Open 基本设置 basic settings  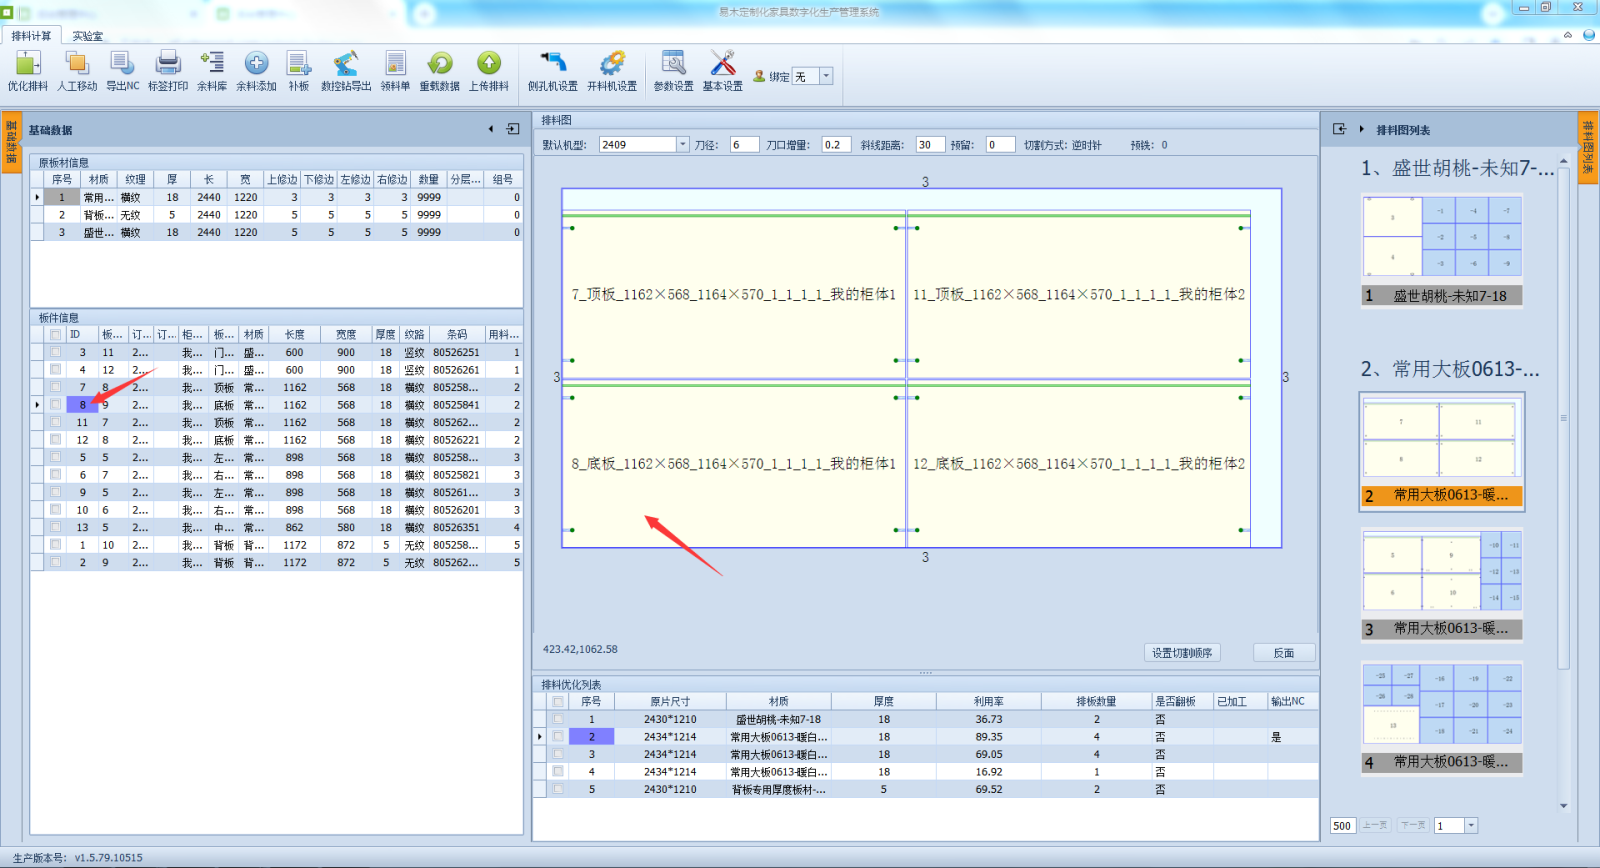723,71
